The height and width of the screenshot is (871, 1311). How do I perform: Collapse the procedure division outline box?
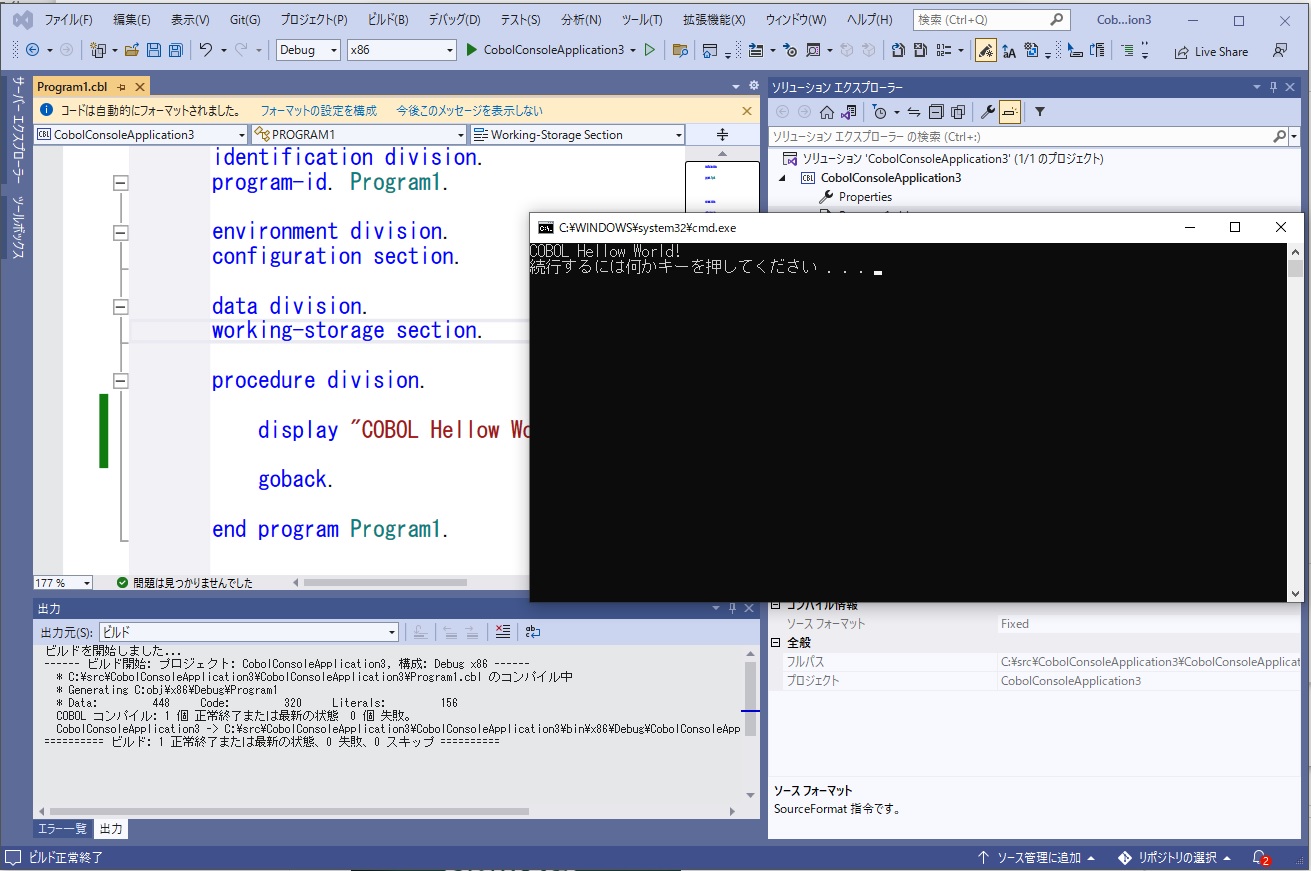pyautogui.click(x=121, y=381)
